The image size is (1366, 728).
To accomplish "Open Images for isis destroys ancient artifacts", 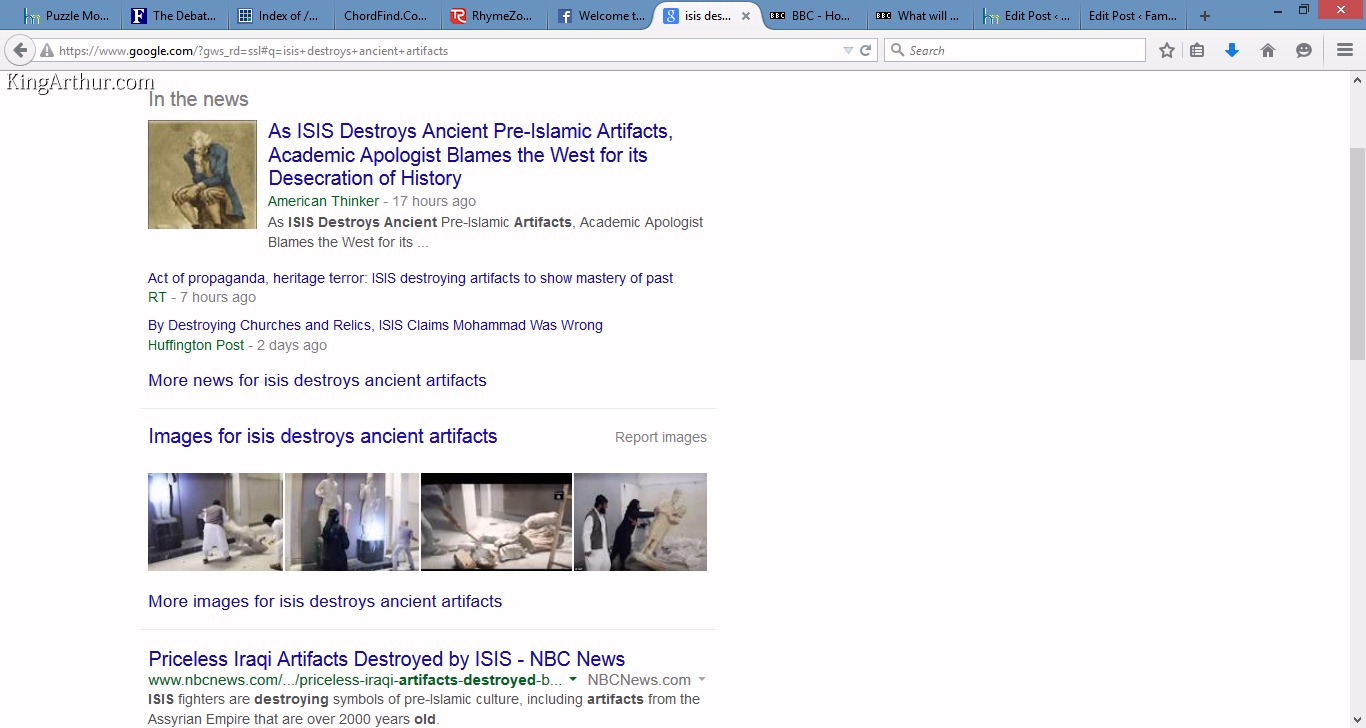I will coord(322,436).
